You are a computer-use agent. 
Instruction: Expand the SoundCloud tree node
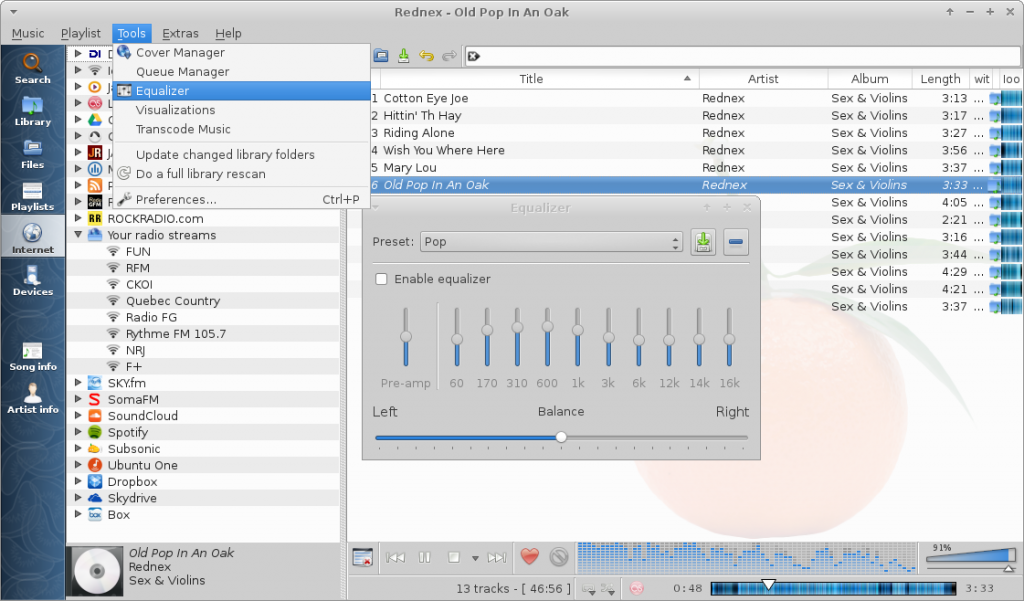(78, 415)
